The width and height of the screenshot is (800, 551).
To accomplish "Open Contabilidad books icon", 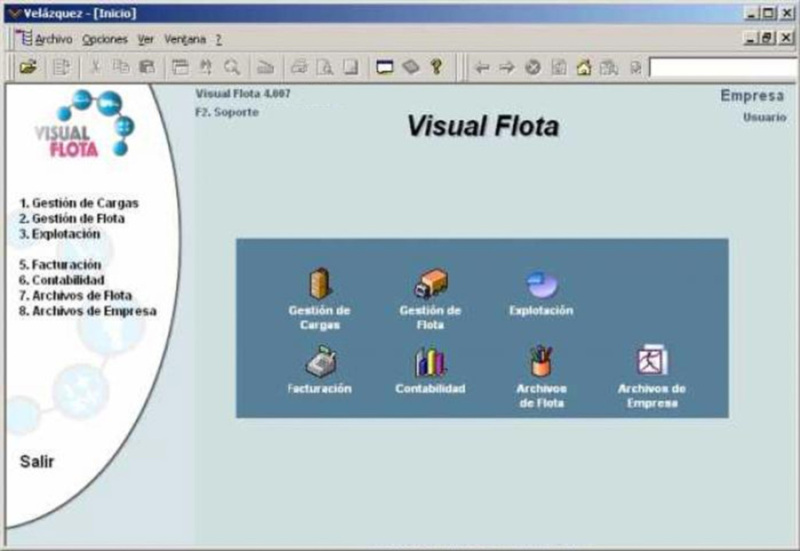I will (x=430, y=361).
